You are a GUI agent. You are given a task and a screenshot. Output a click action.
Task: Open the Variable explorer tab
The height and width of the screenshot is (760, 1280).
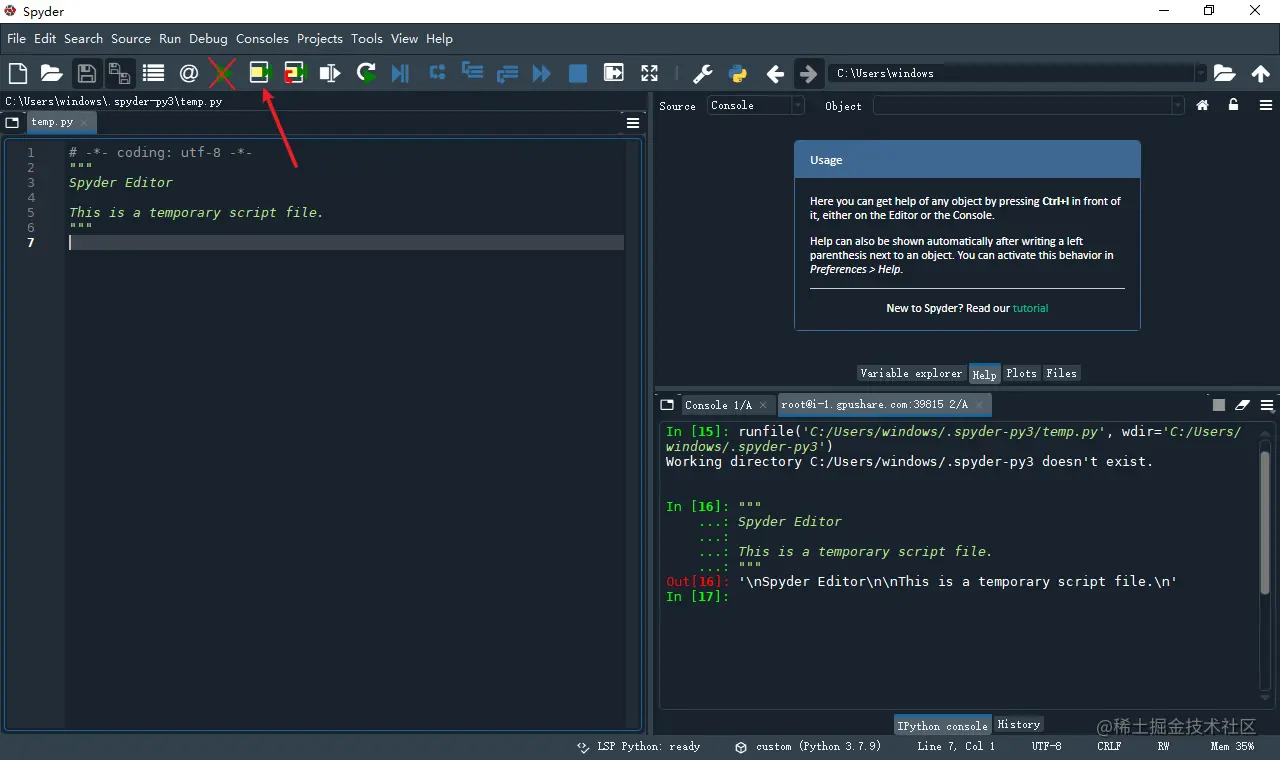tap(911, 373)
